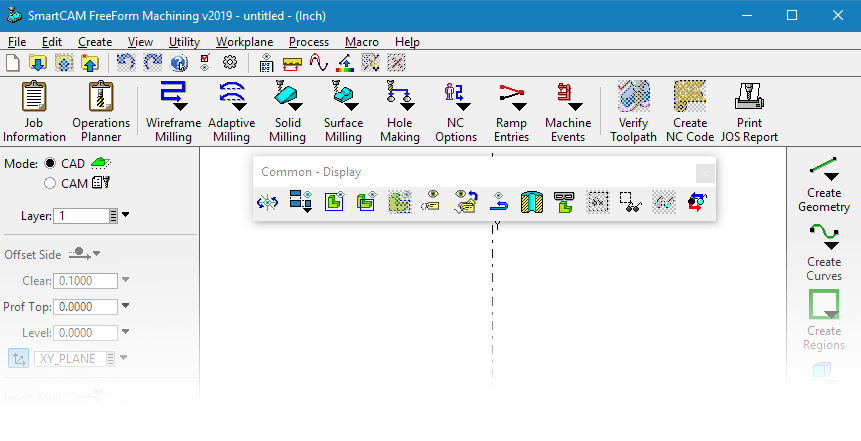Click the Clear value field
Image resolution: width=861 pixels, height=441 pixels.
point(85,281)
